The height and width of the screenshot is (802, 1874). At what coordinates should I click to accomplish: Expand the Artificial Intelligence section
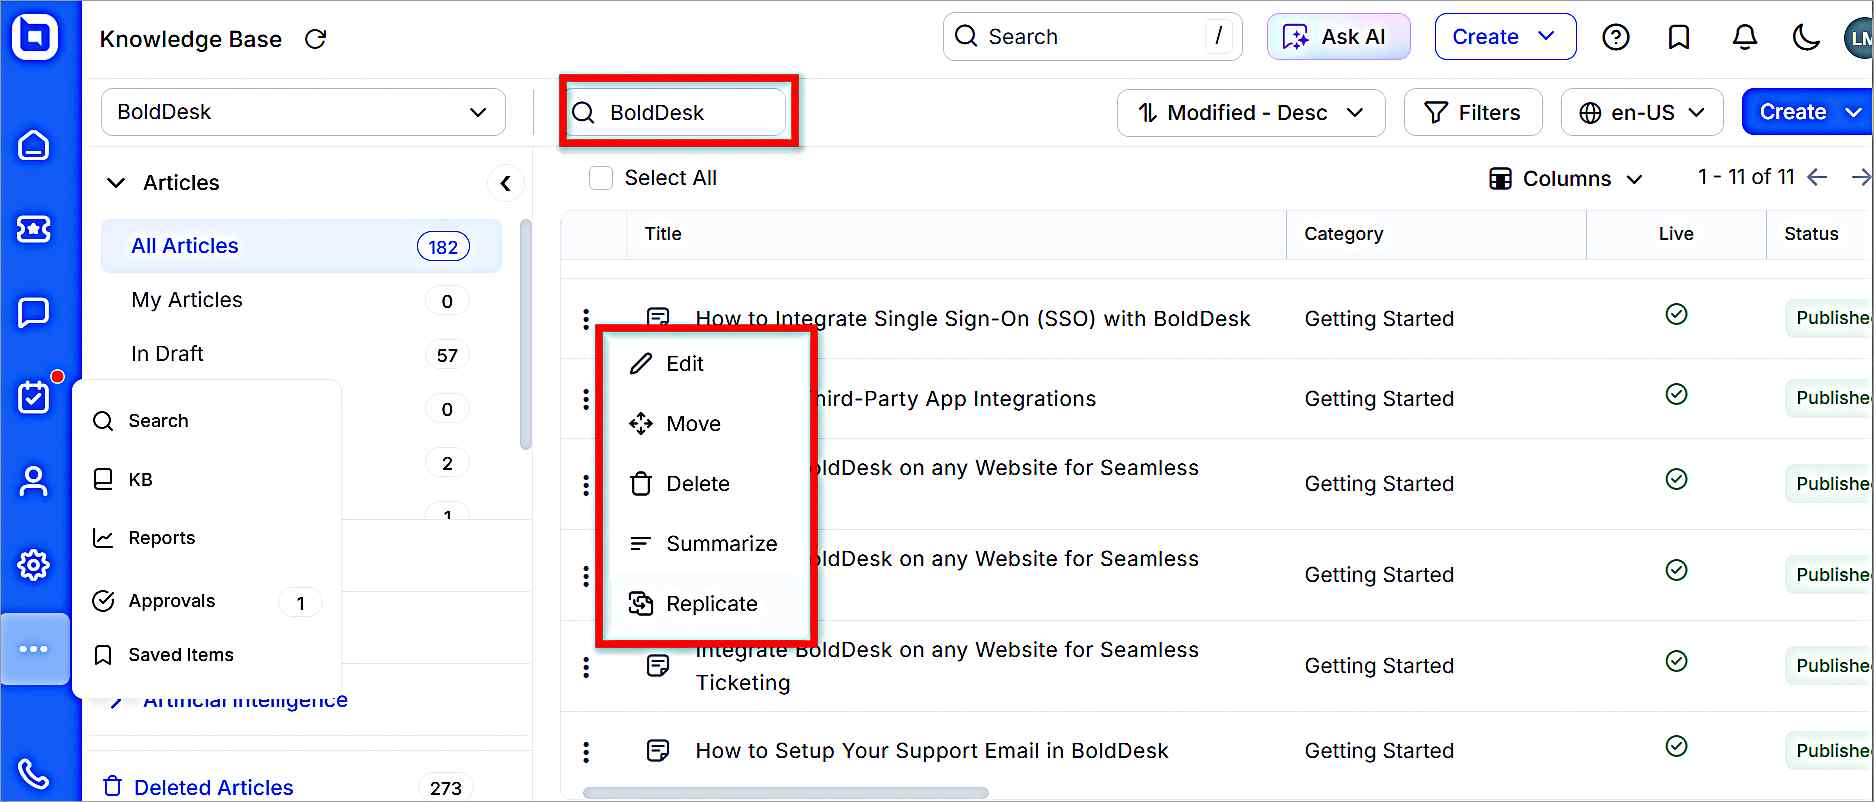pyautogui.click(x=116, y=701)
